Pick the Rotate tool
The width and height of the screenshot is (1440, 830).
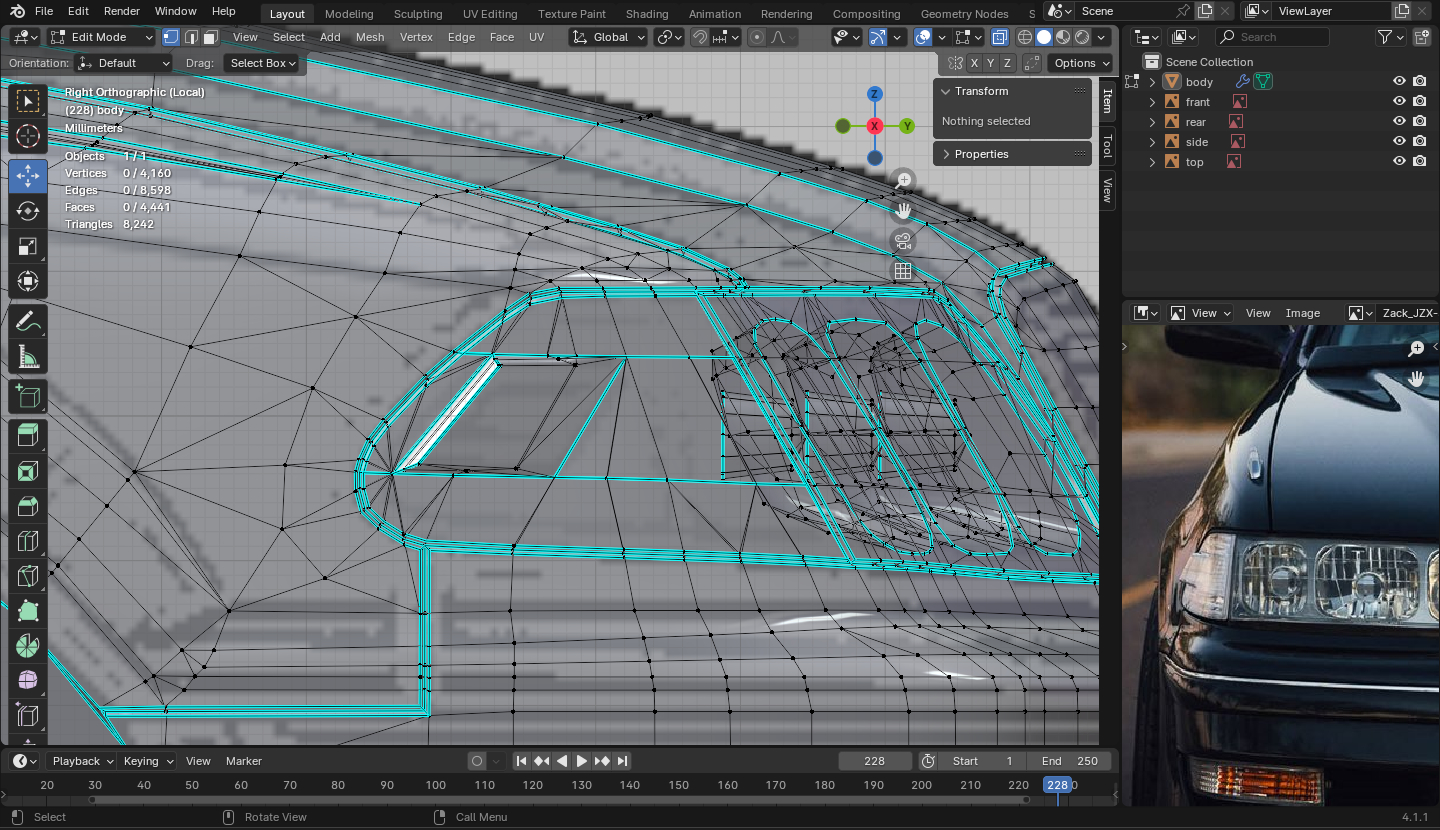tap(28, 211)
